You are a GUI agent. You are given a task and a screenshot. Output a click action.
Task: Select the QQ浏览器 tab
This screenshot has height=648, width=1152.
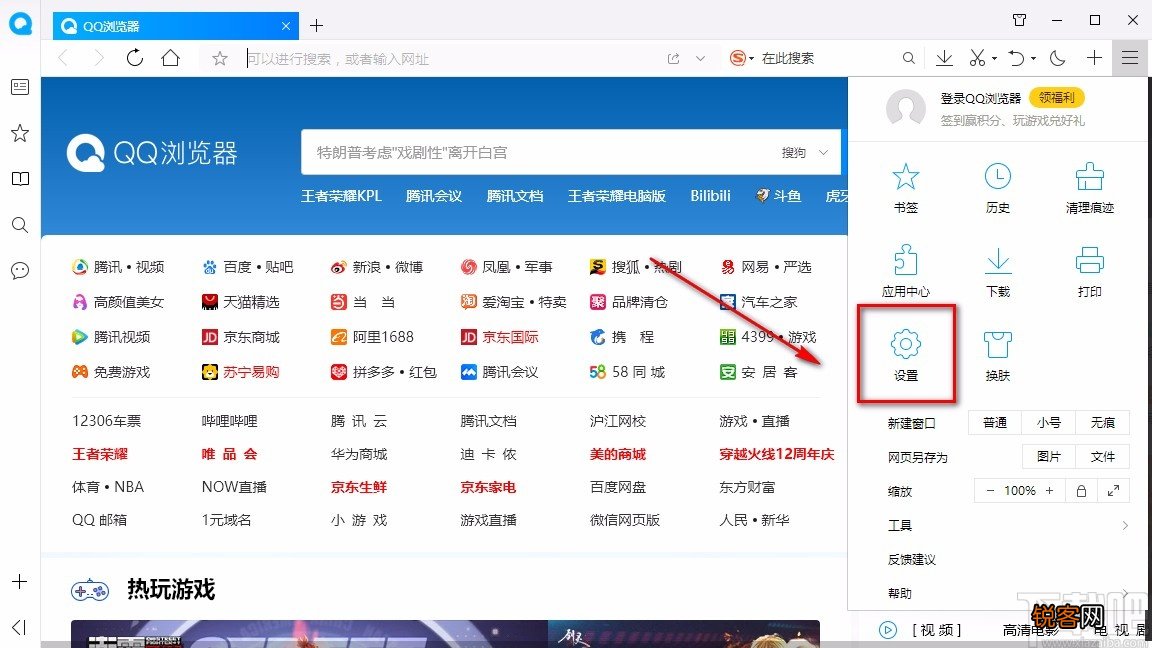(176, 26)
